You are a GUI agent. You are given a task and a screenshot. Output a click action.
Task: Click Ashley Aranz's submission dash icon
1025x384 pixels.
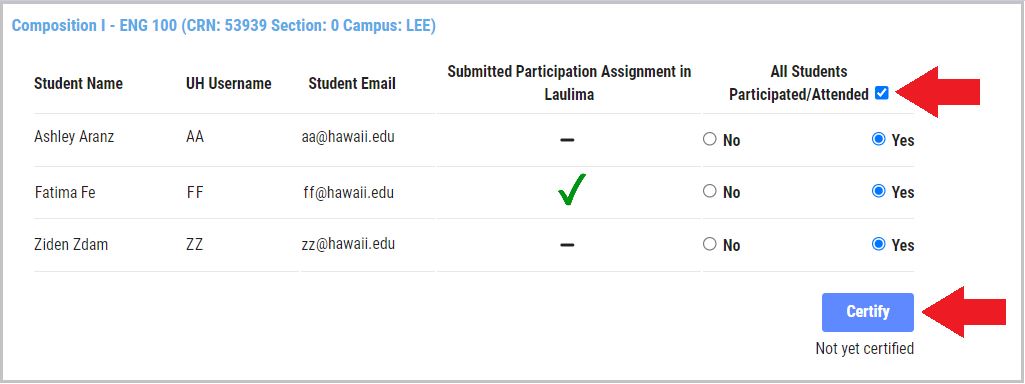pos(567,139)
